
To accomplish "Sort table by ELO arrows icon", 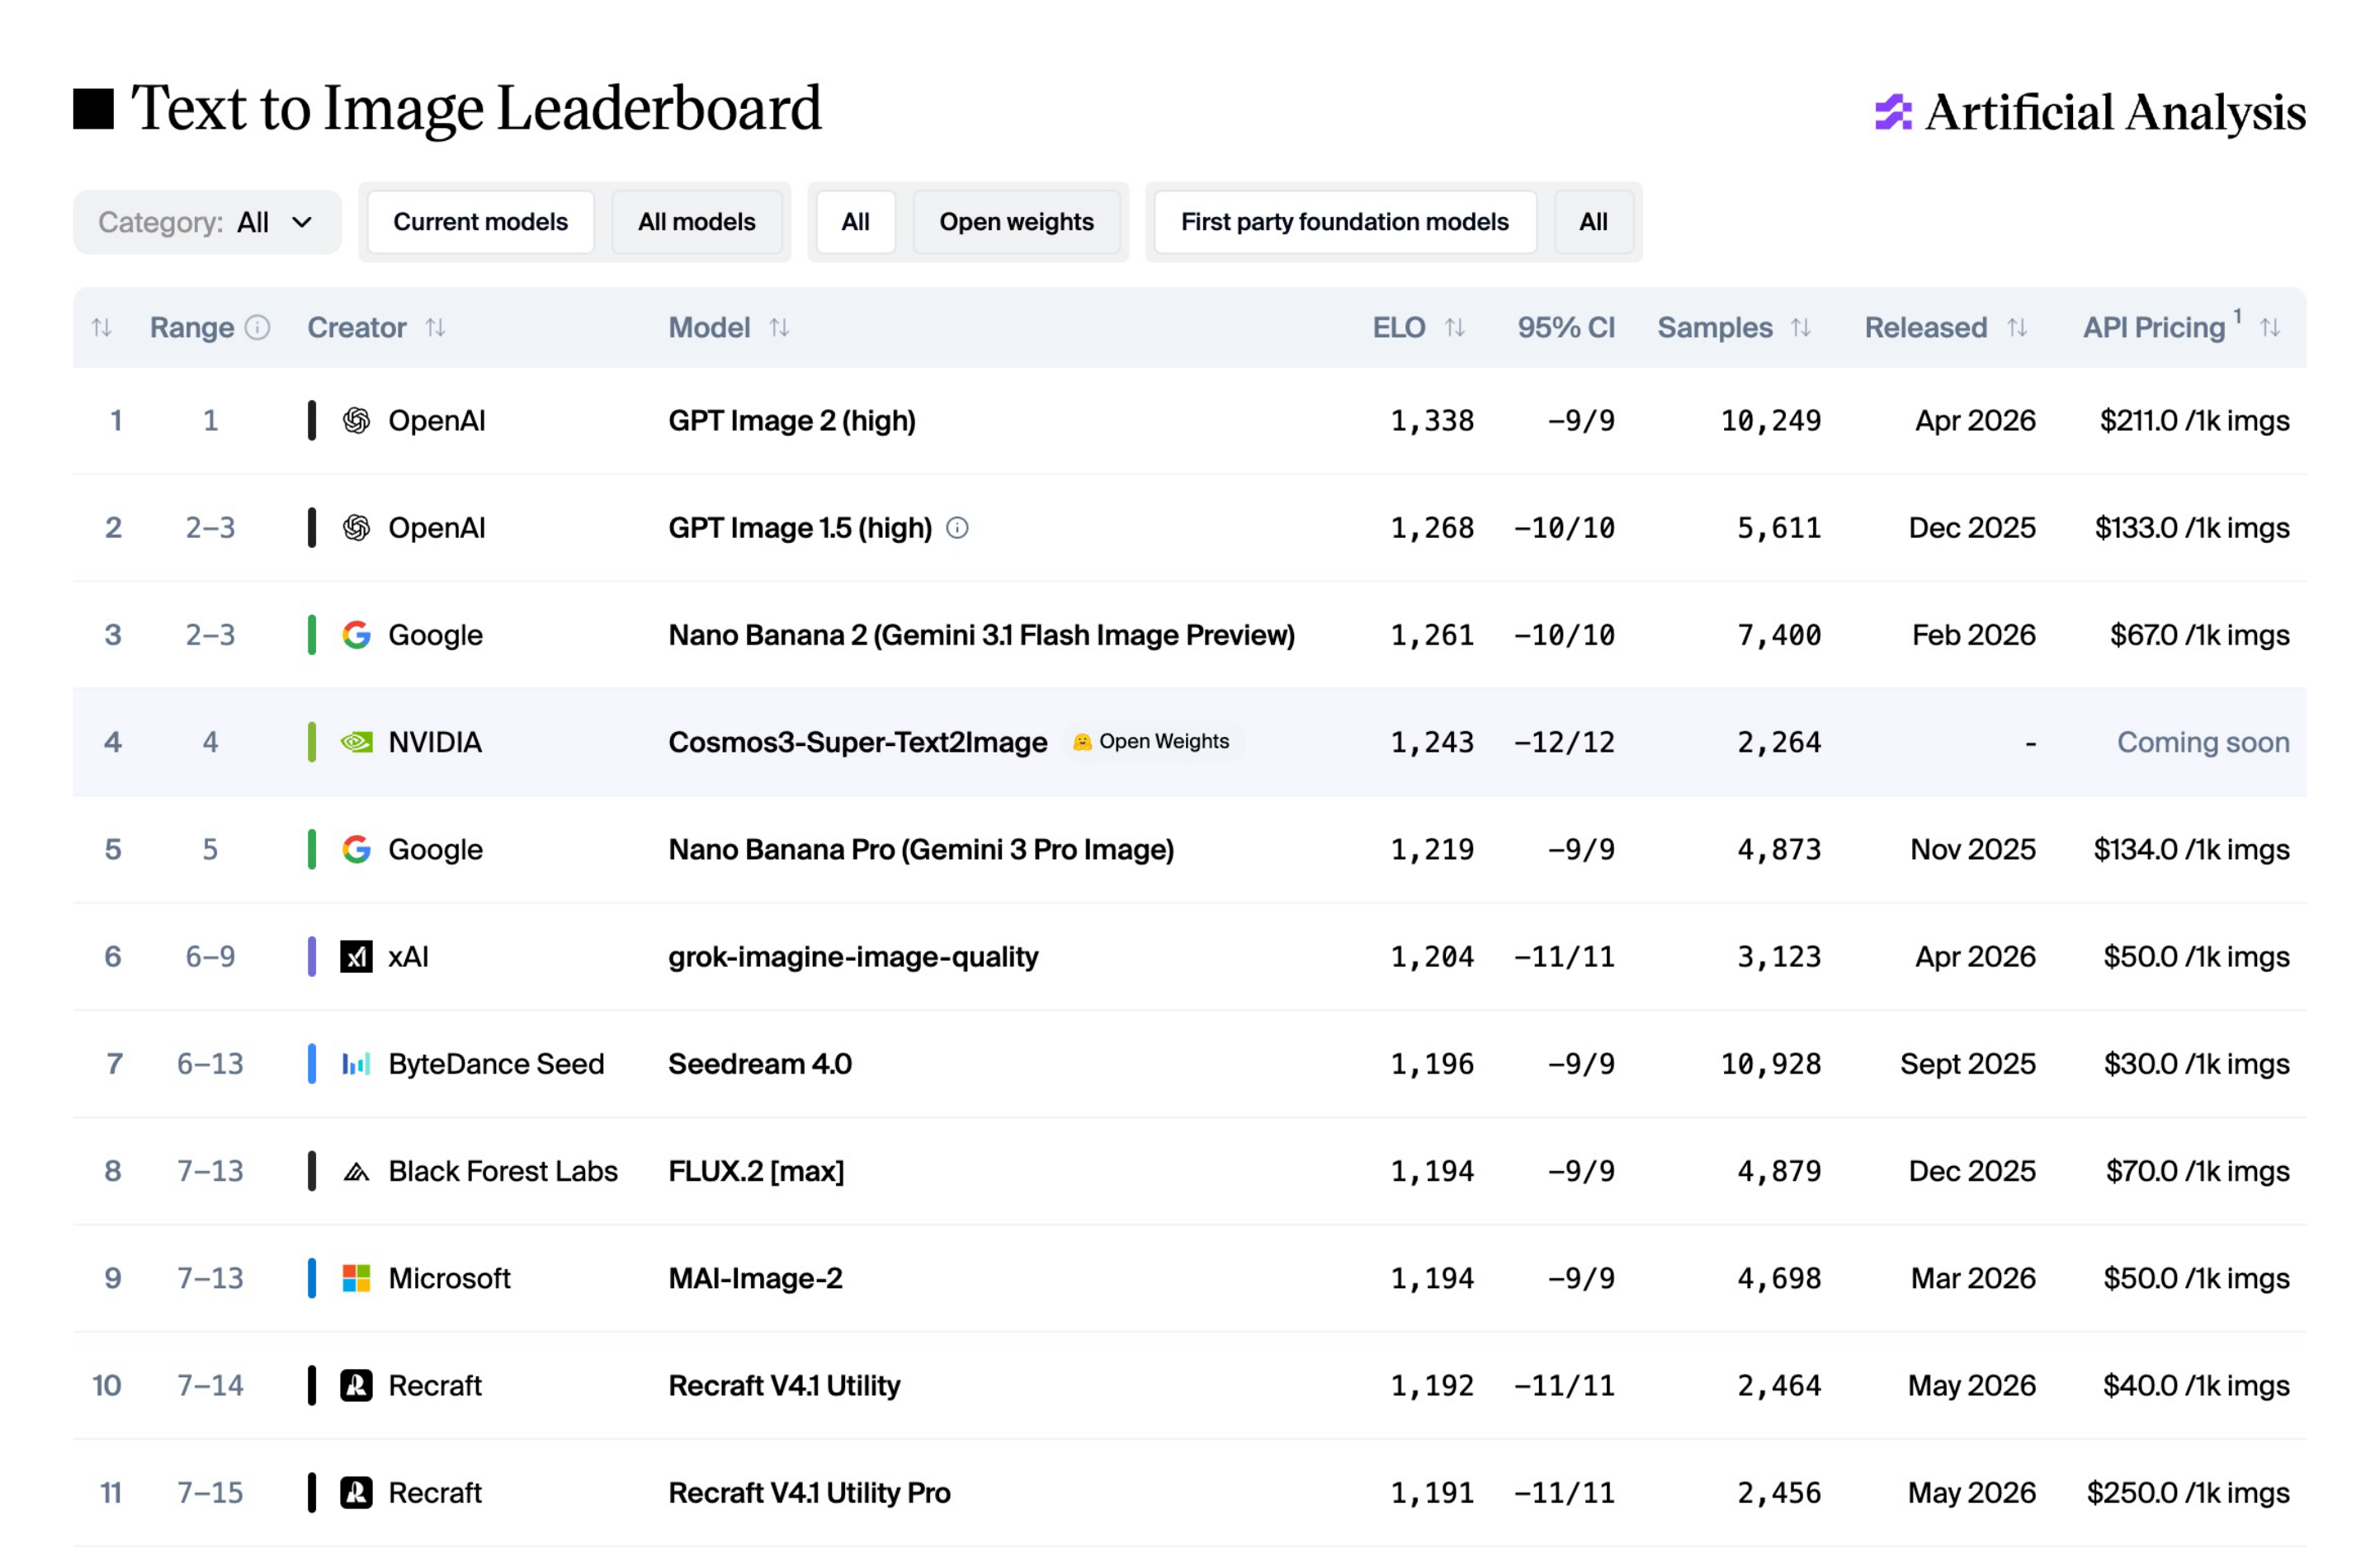I will point(1455,328).
